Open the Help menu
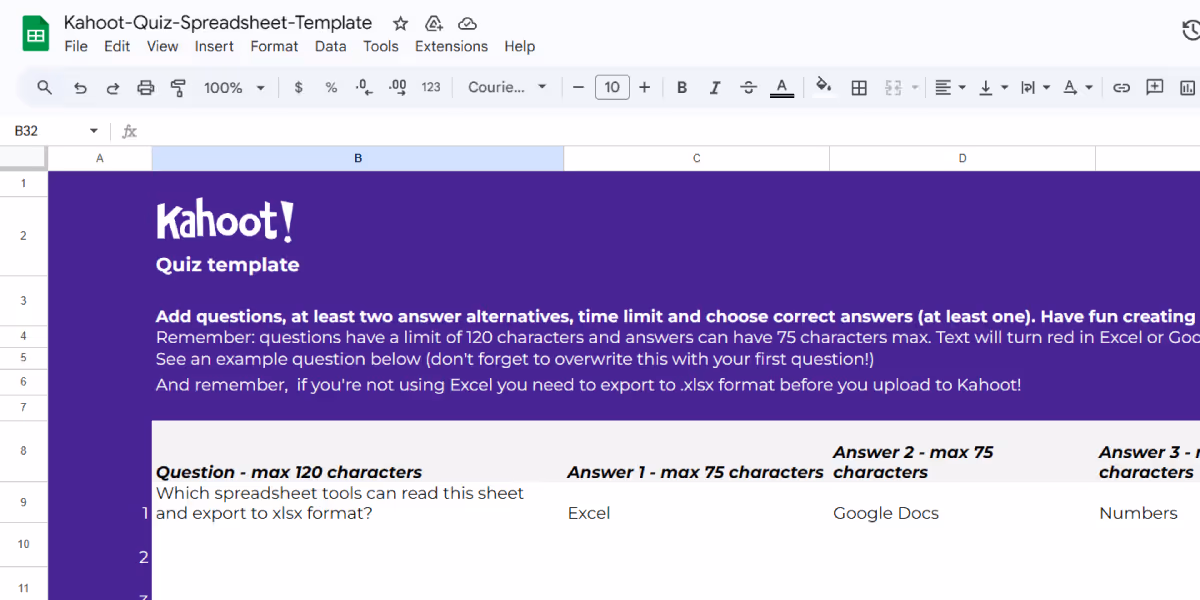The width and height of the screenshot is (1200, 600). 519,46
